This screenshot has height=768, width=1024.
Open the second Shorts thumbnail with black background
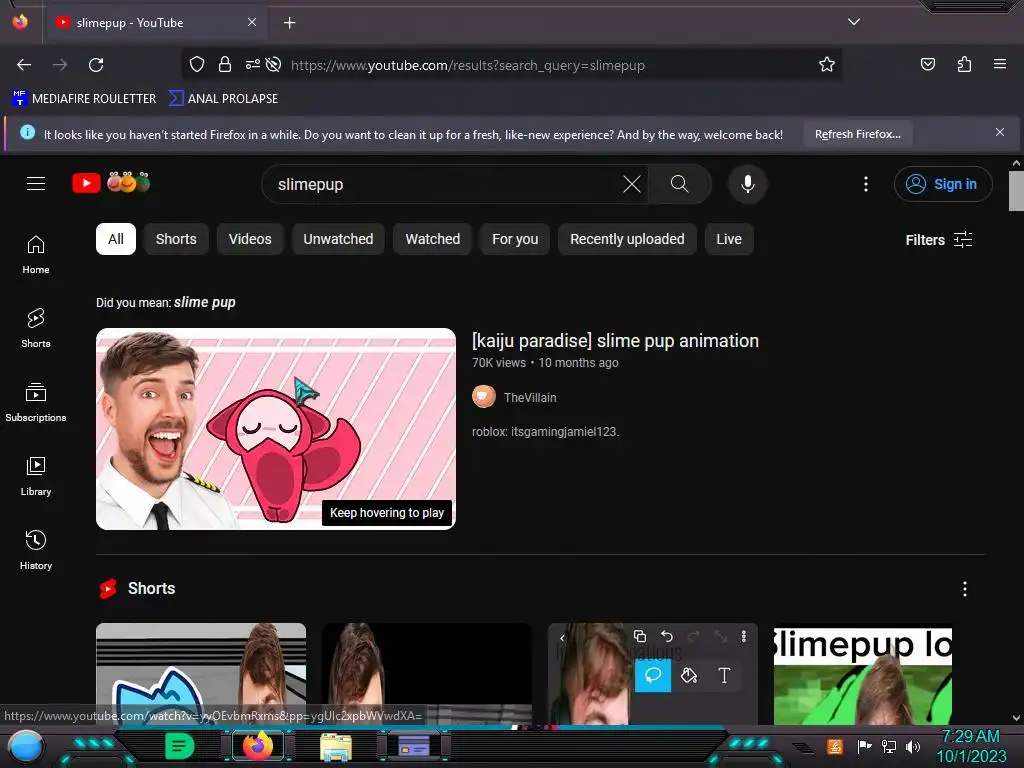click(x=426, y=674)
